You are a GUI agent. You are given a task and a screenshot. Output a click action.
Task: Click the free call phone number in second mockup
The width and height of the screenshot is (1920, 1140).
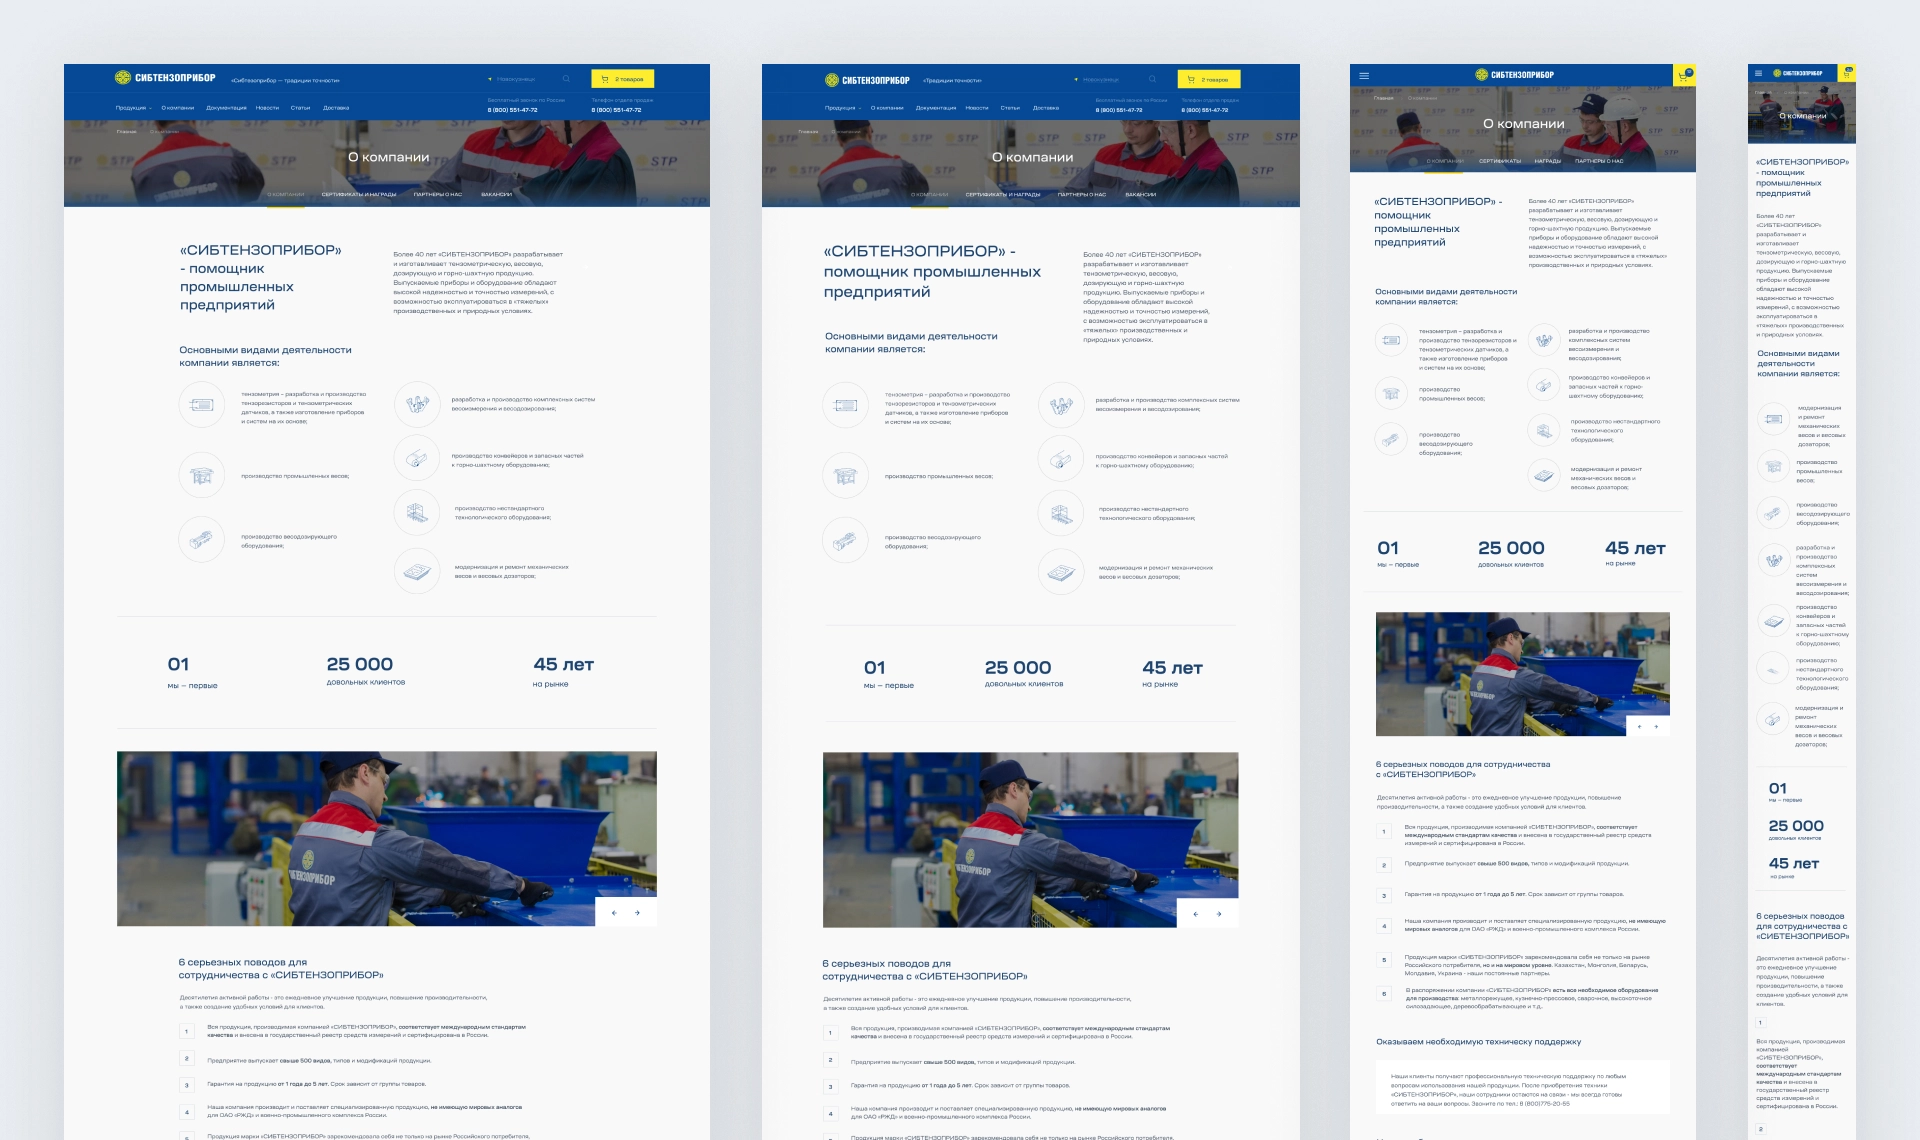point(1119,110)
